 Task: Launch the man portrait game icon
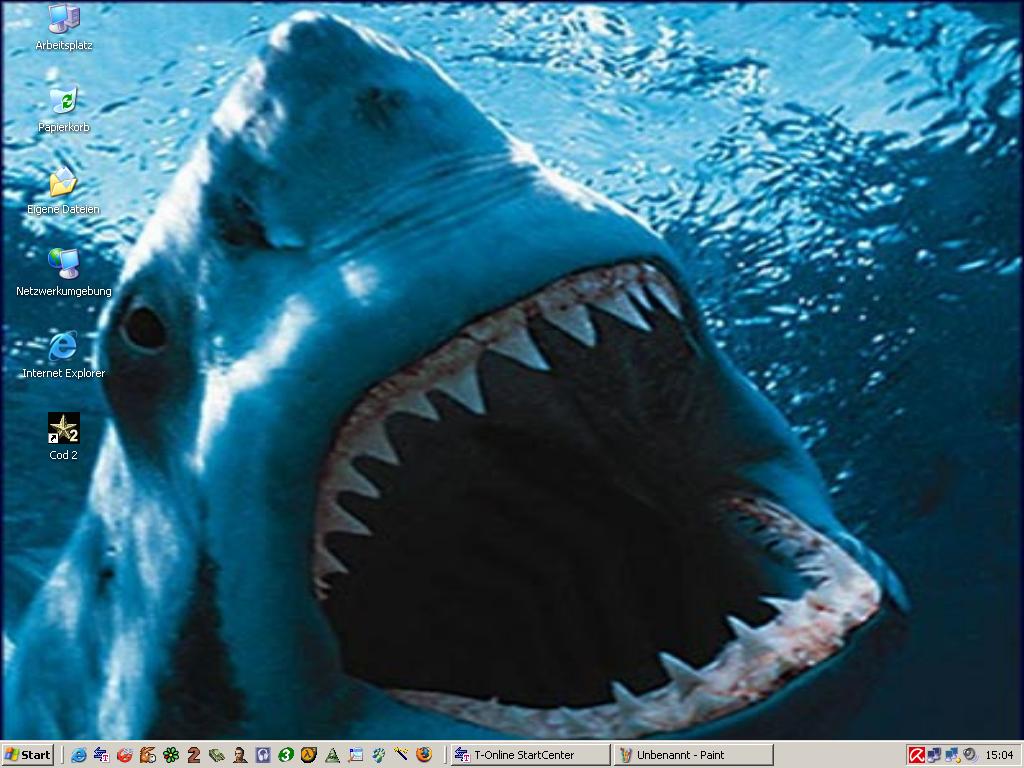[x=240, y=755]
